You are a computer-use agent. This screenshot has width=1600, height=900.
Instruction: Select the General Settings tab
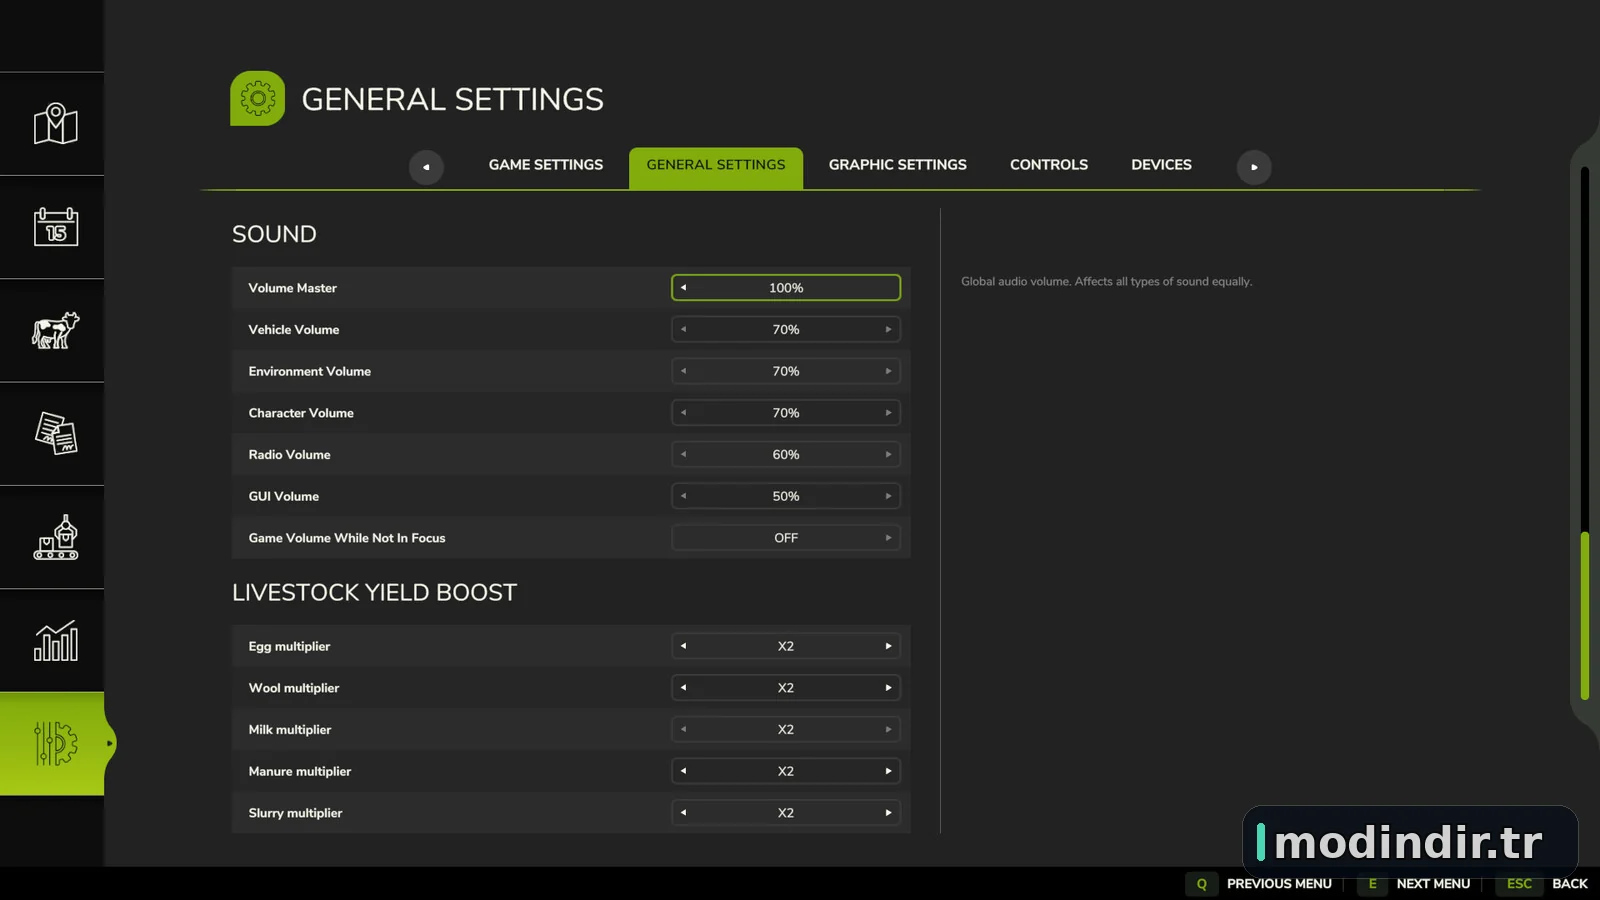coord(716,167)
